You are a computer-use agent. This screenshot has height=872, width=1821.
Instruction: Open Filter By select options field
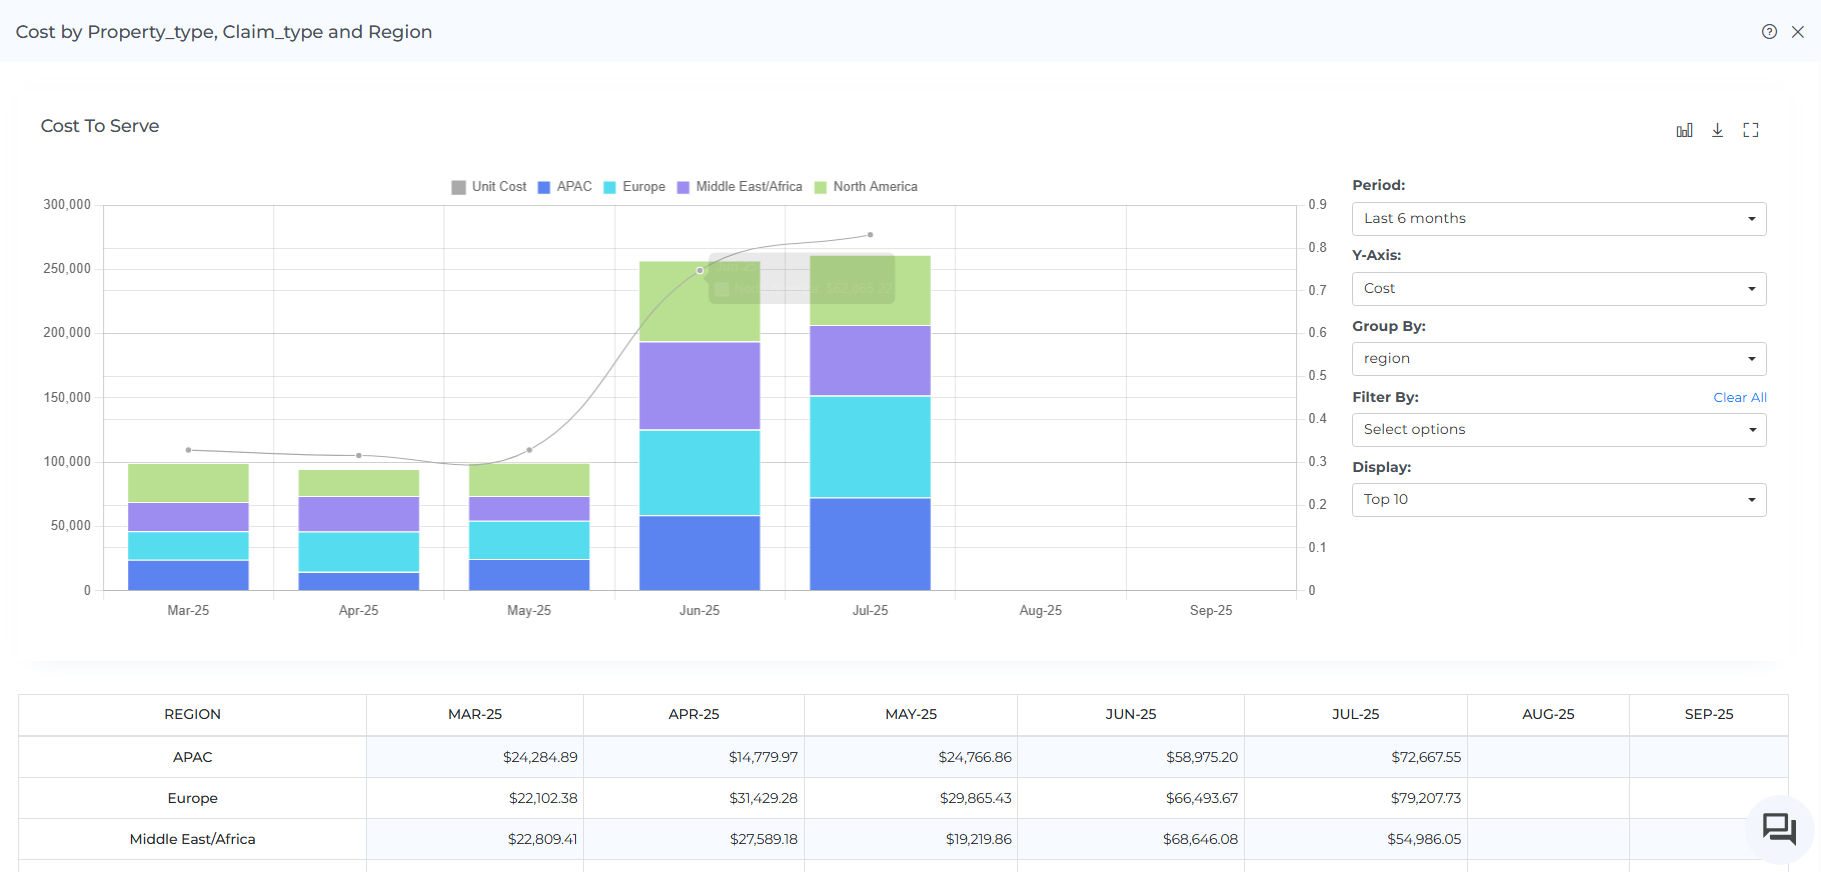1558,430
